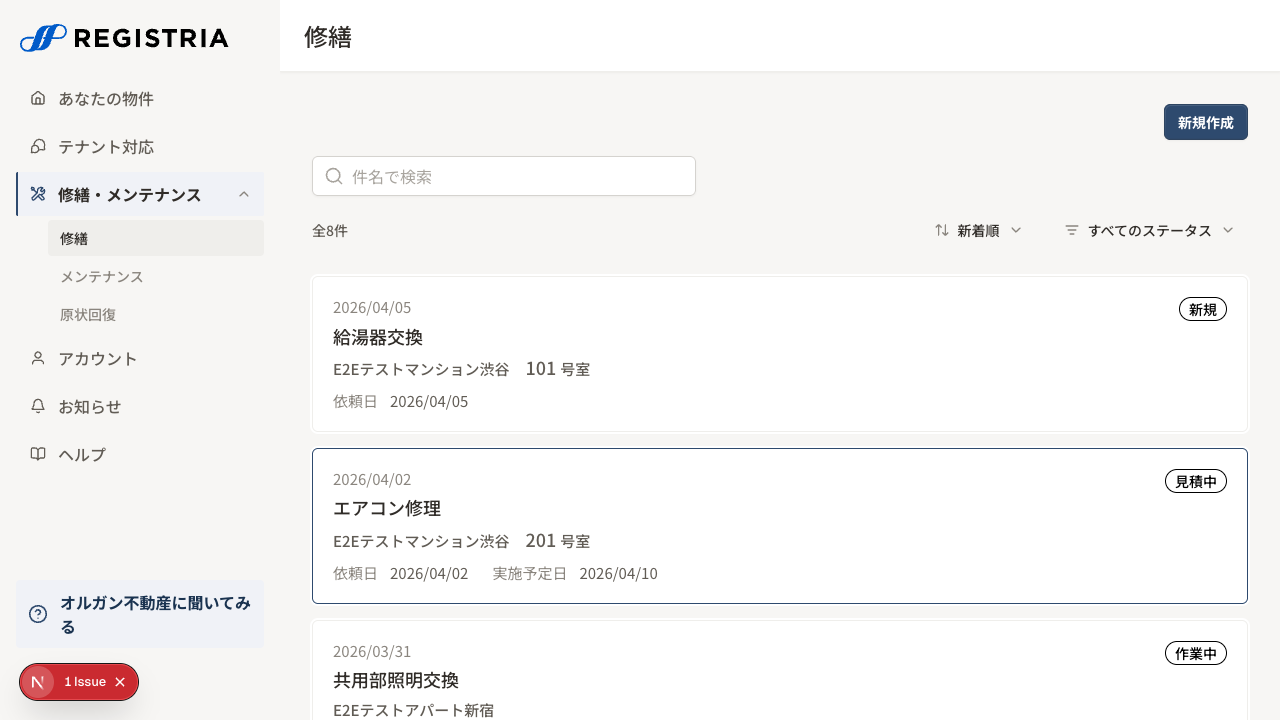Screen dimensions: 1280x720
Task: Select 原状回復 in the sidebar
Action: pos(87,314)
